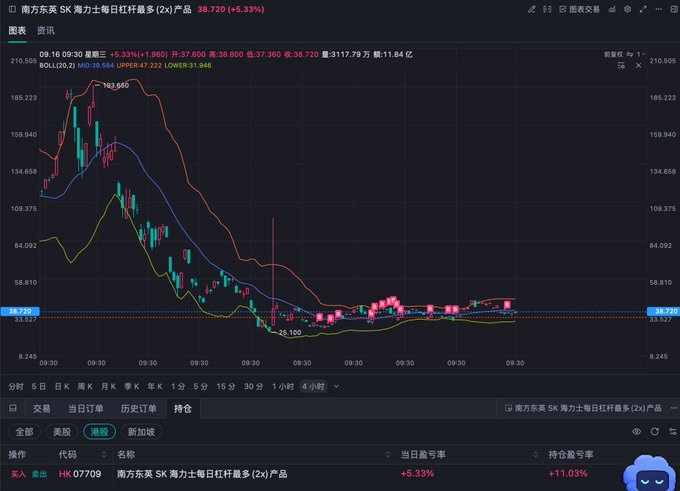This screenshot has width=680, height=491.
Task: Click linked stock label in trading panel header
Action: tap(583, 408)
